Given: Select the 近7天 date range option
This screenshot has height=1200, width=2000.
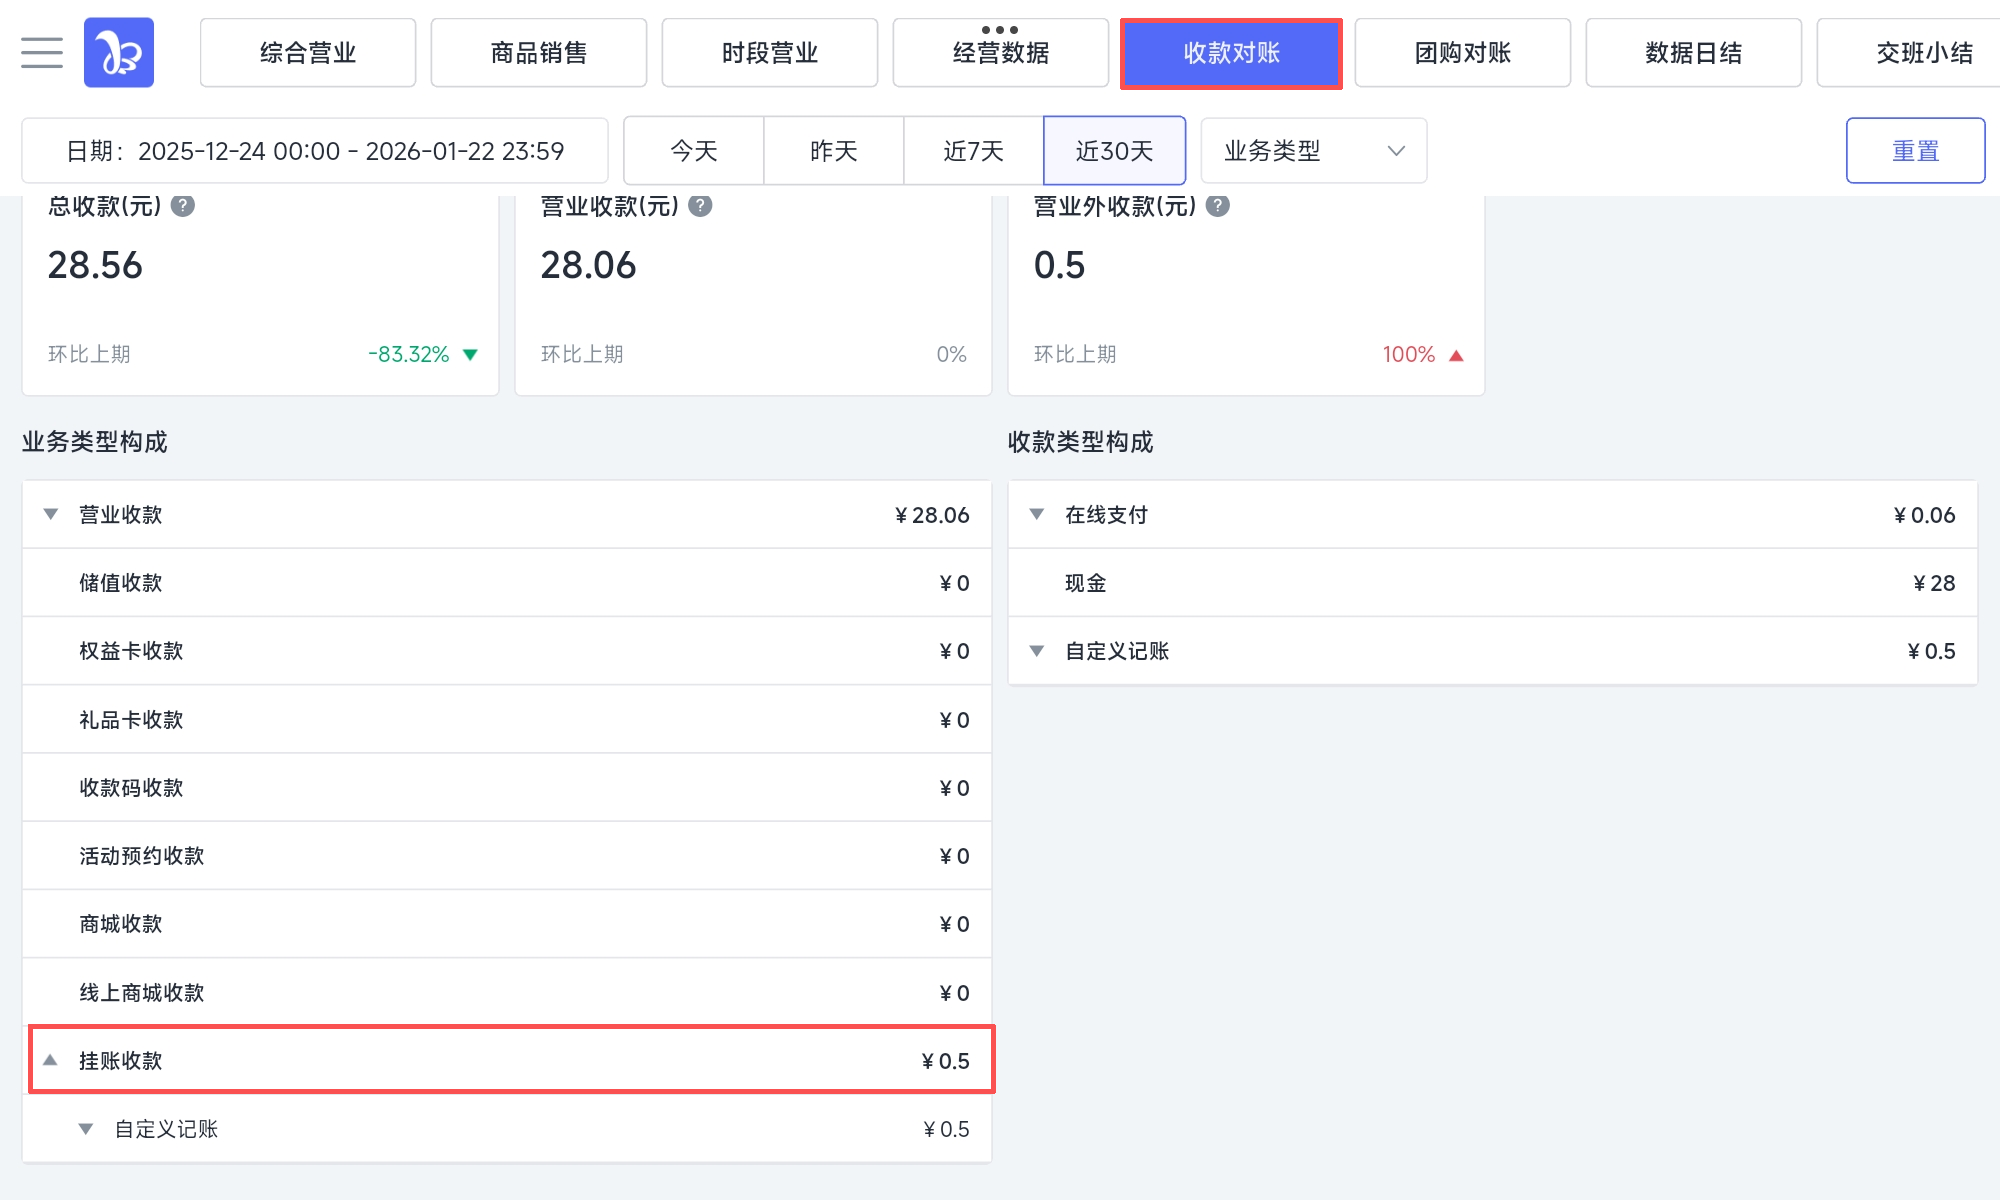Looking at the screenshot, I should [x=973, y=151].
